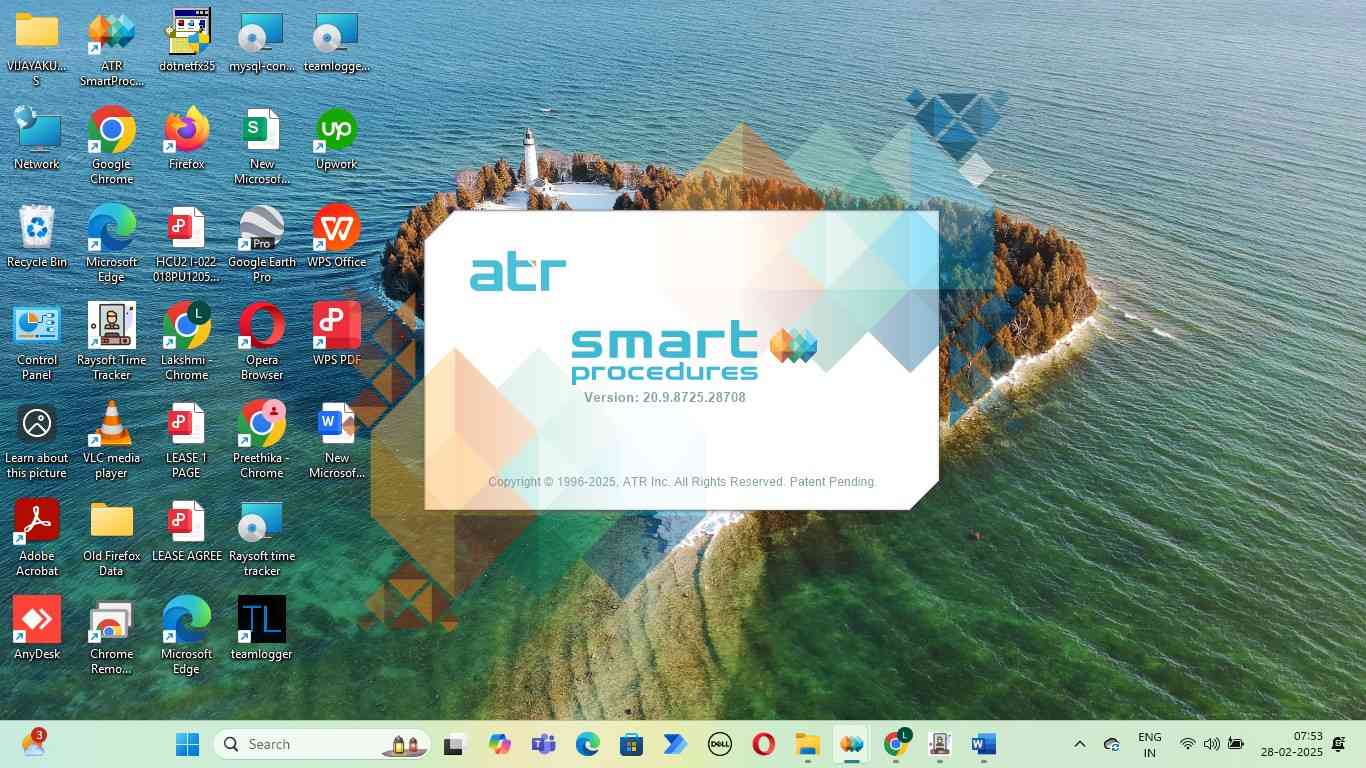Viewport: 1366px width, 768px height.
Task: Select the teamlogger... installer icon in top row
Action: pyautogui.click(x=337, y=41)
